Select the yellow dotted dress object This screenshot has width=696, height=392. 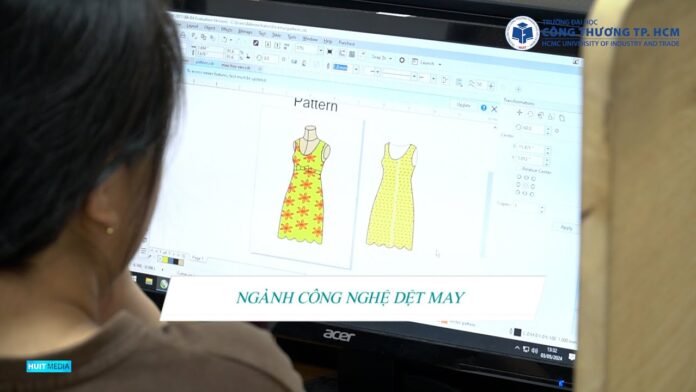point(392,196)
